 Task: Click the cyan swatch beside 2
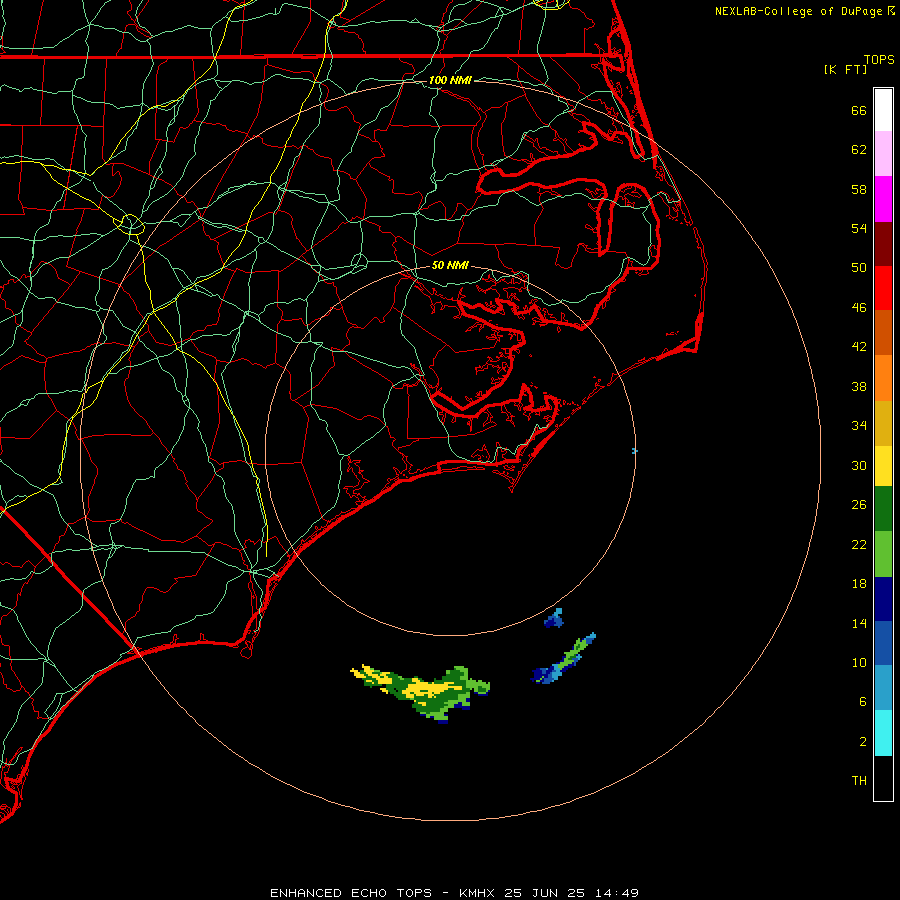click(x=883, y=733)
